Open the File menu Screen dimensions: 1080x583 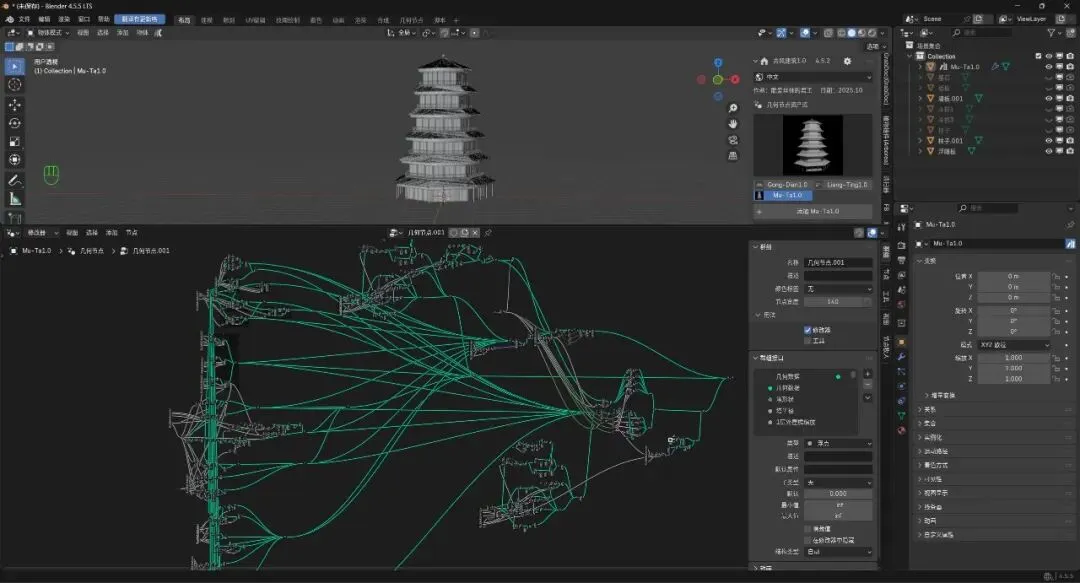(24, 19)
